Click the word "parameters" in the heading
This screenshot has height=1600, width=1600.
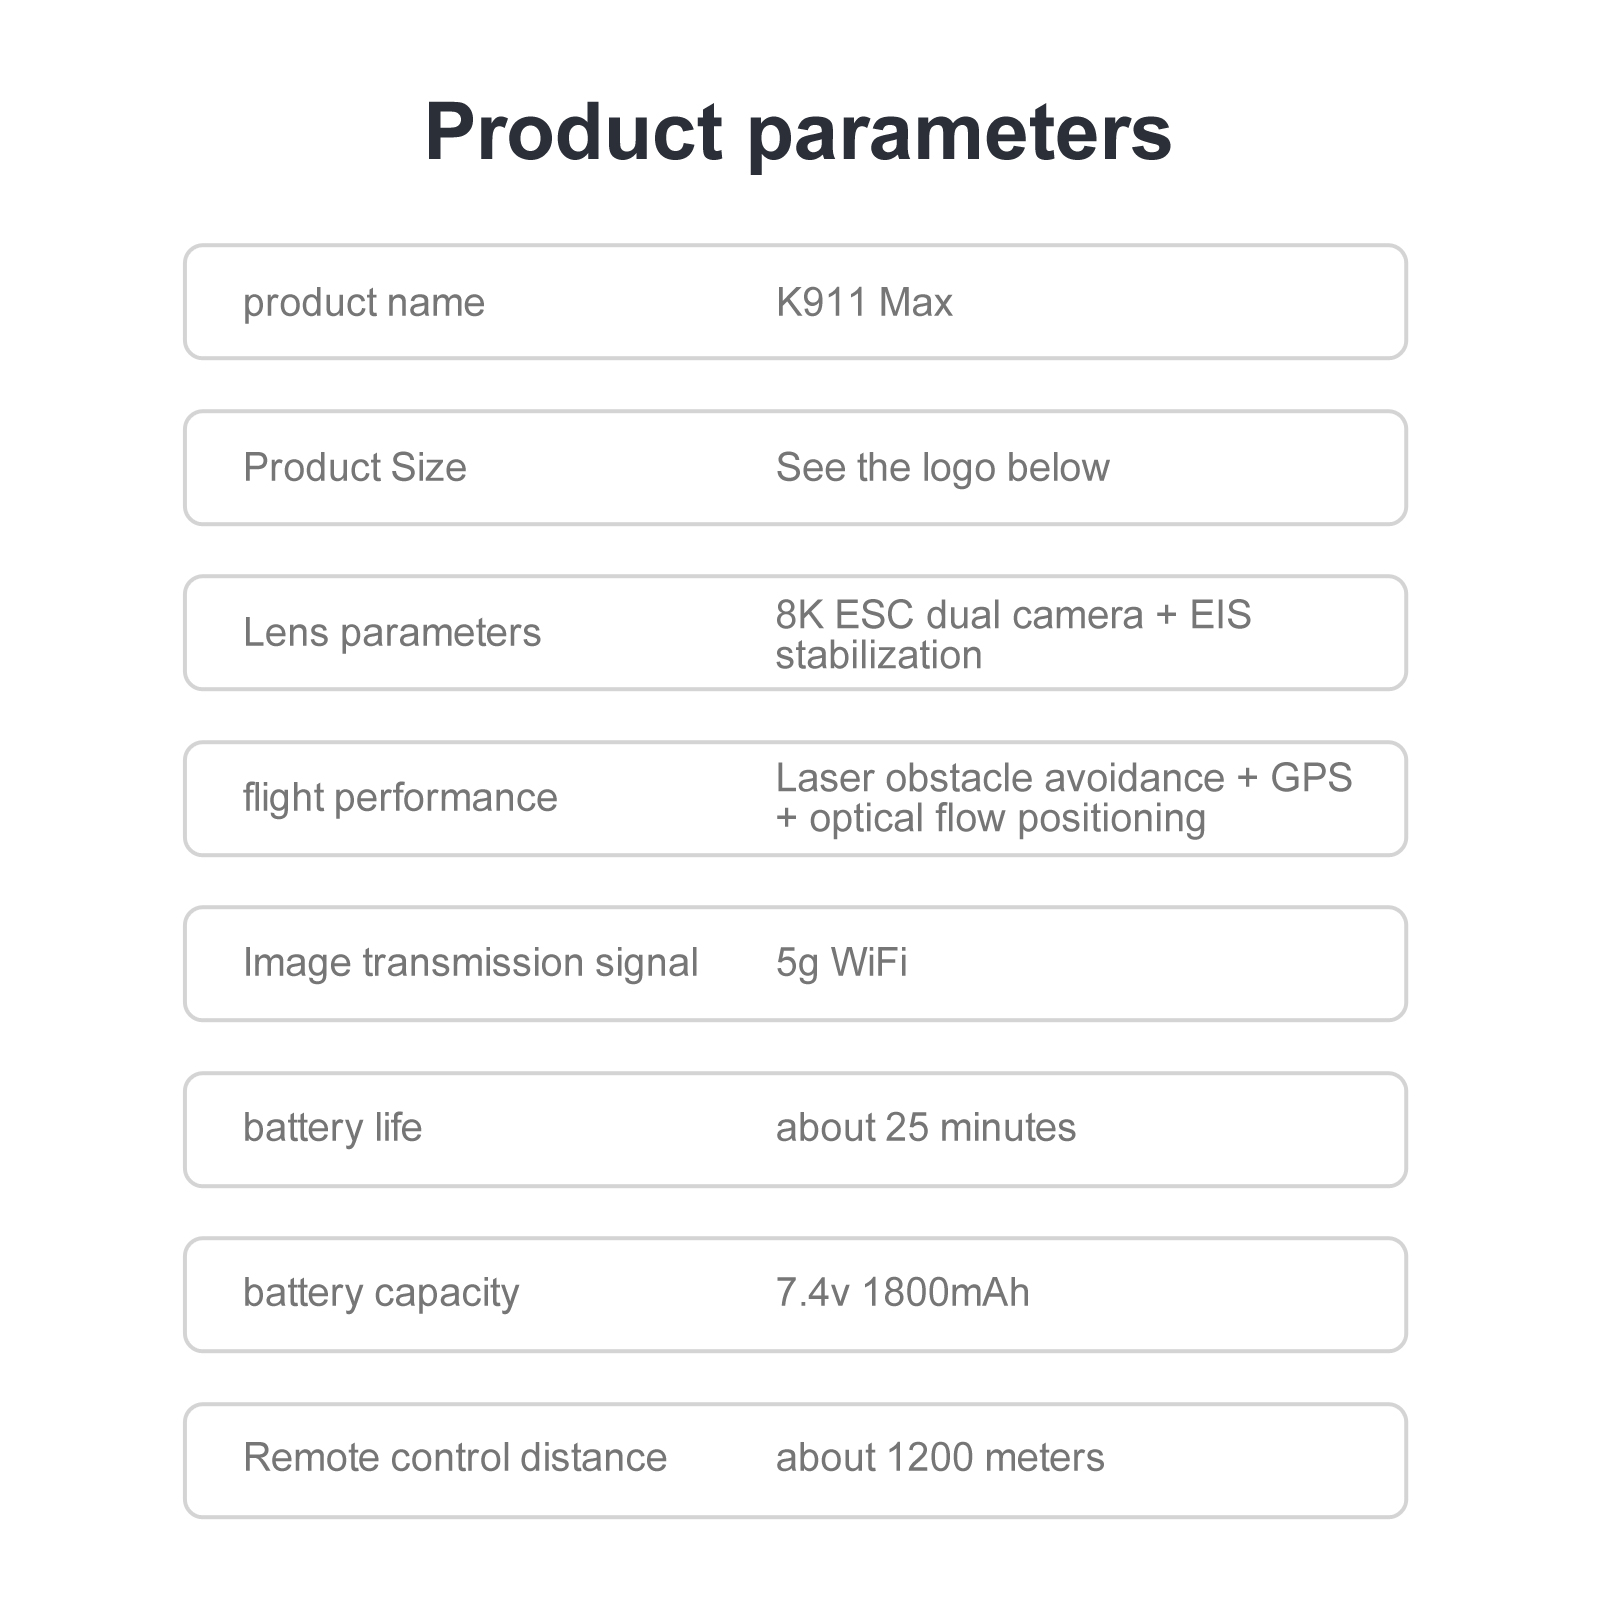[959, 134]
